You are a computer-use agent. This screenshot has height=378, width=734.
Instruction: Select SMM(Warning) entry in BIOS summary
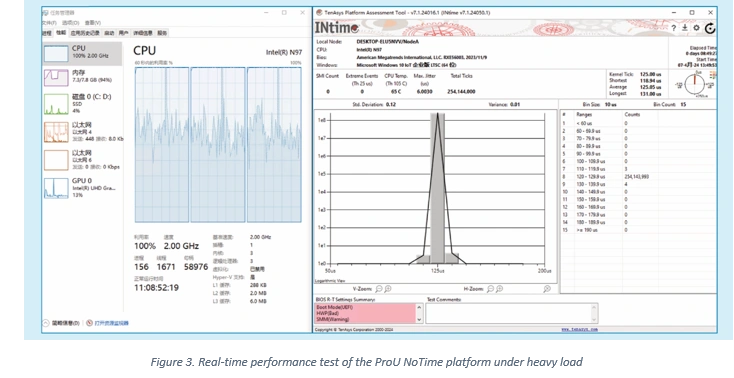pyautogui.click(x=332, y=319)
